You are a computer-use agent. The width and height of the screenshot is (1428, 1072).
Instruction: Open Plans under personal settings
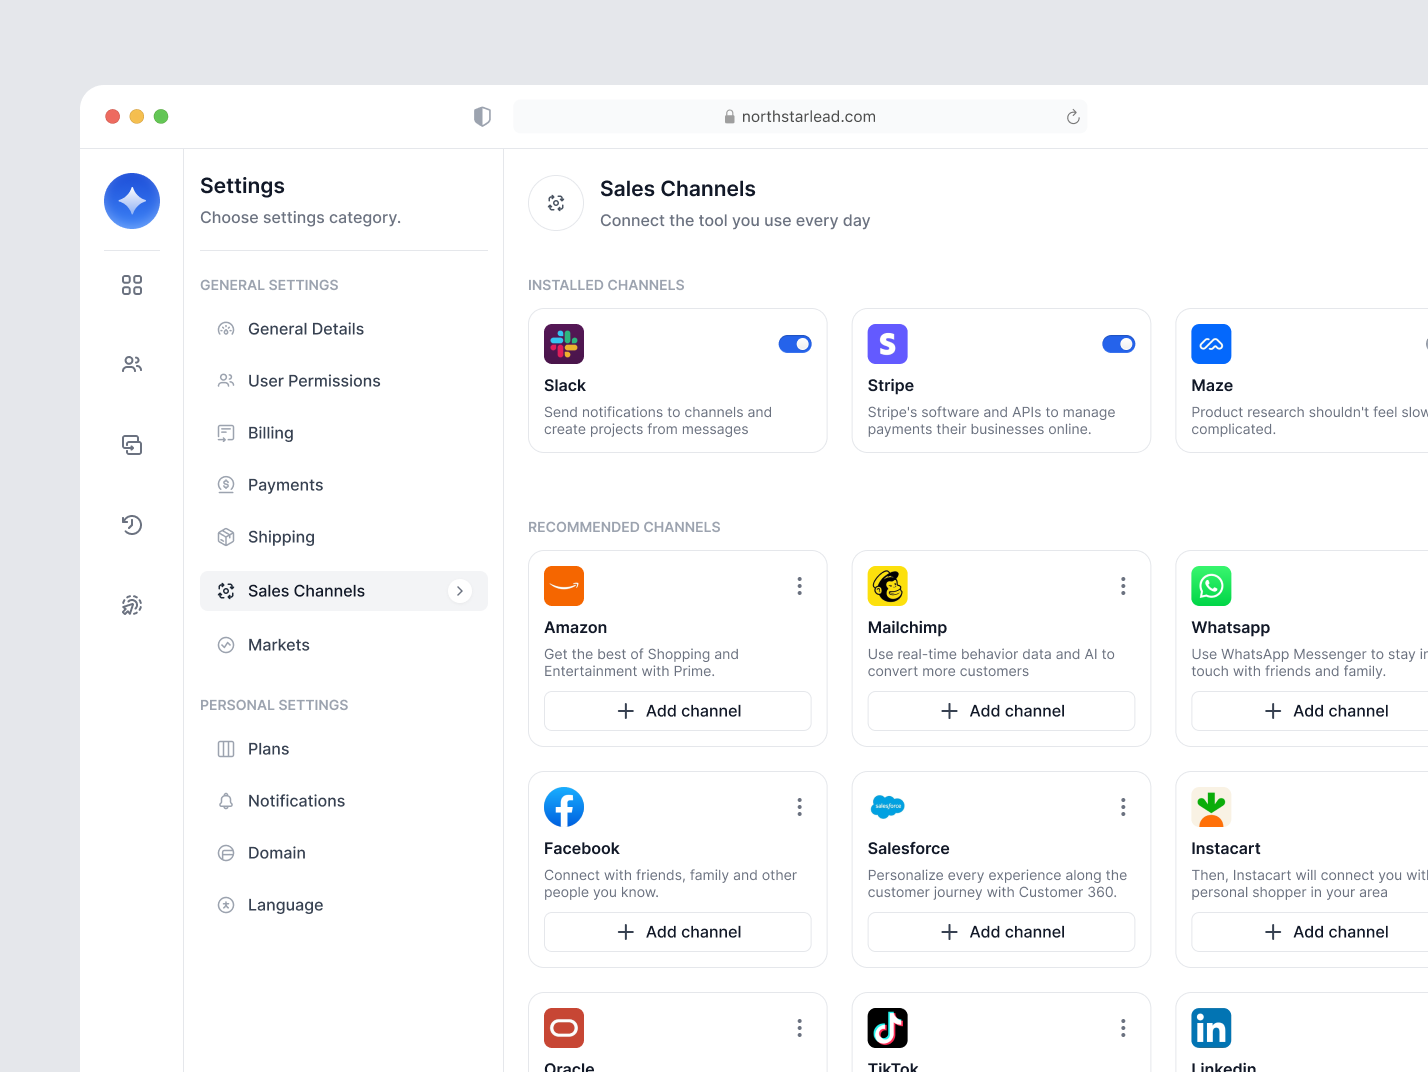[x=344, y=749]
